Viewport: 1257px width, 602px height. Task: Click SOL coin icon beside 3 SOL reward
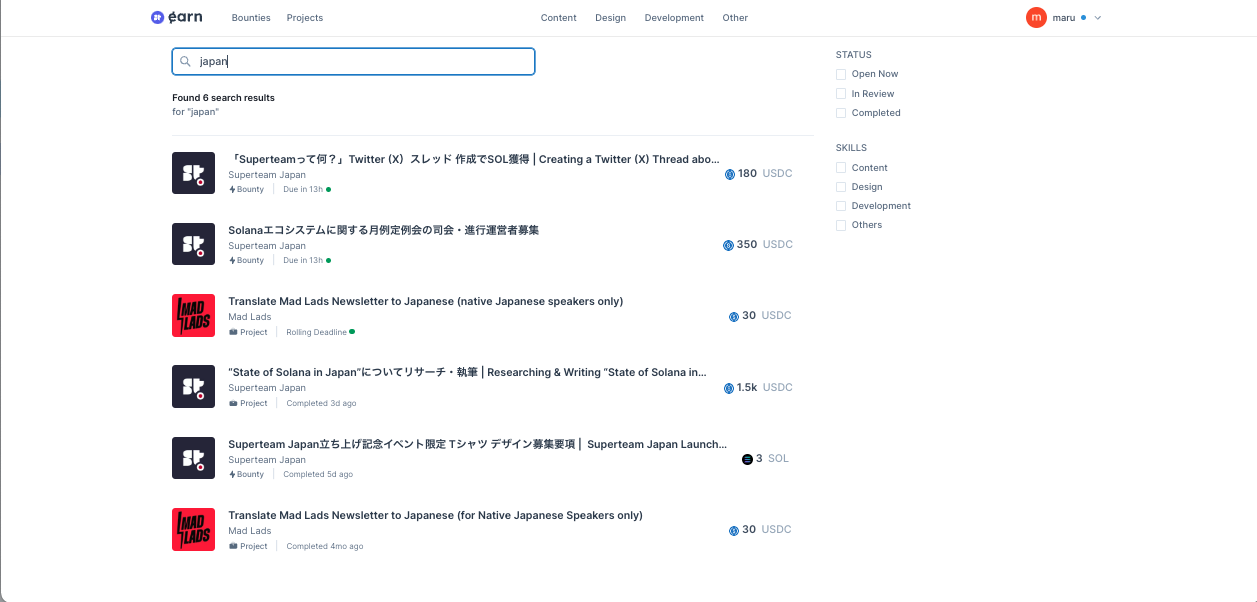[x=747, y=459]
